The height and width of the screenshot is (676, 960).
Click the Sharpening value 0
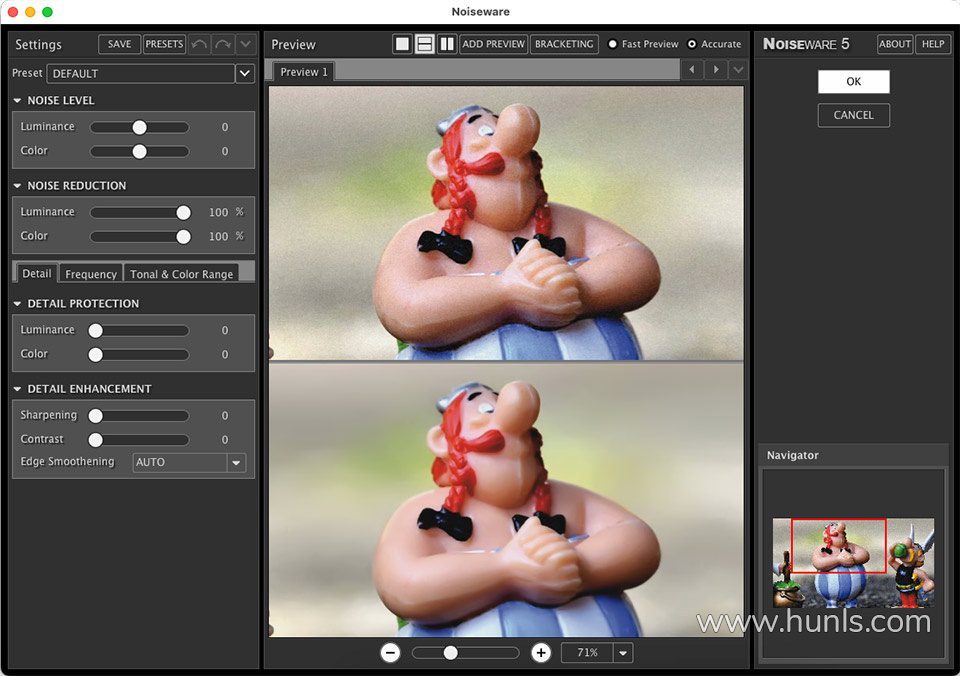[x=225, y=416]
